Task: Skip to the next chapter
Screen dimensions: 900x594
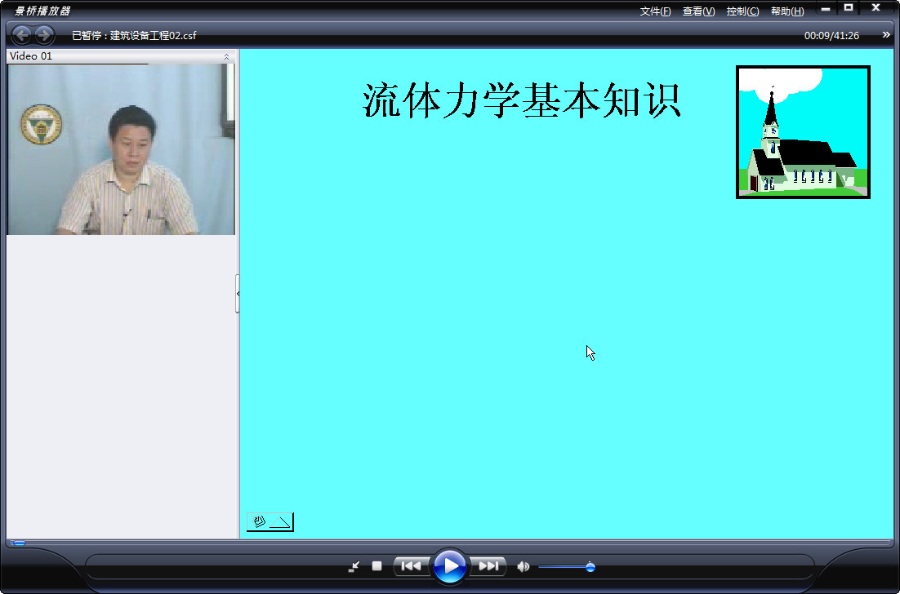Action: click(488, 566)
